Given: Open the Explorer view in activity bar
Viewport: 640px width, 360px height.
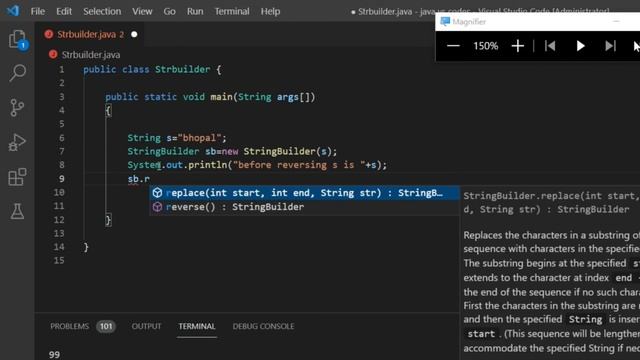Looking at the screenshot, I should 18,39.
